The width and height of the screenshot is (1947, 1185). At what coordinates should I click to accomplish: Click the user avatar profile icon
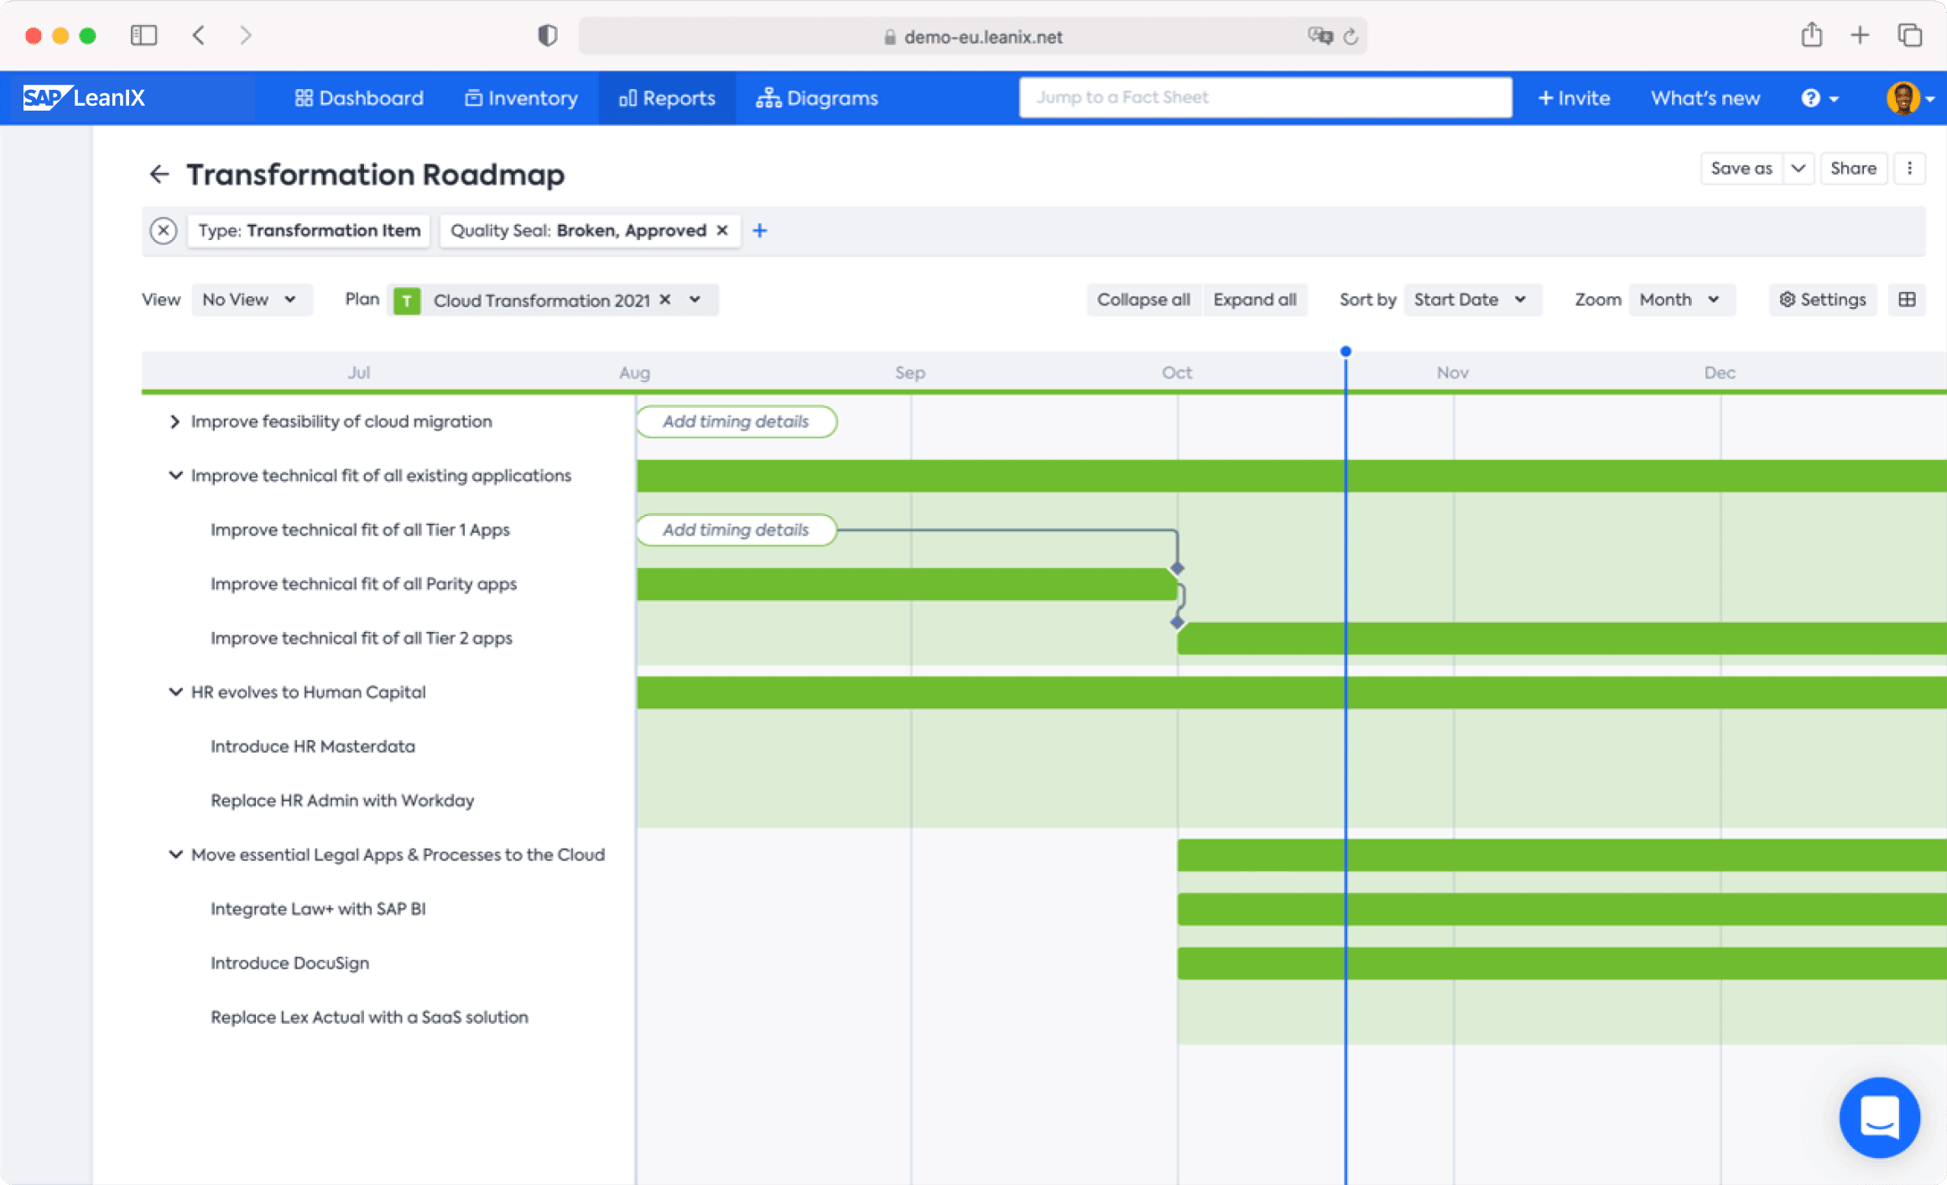[x=1903, y=98]
